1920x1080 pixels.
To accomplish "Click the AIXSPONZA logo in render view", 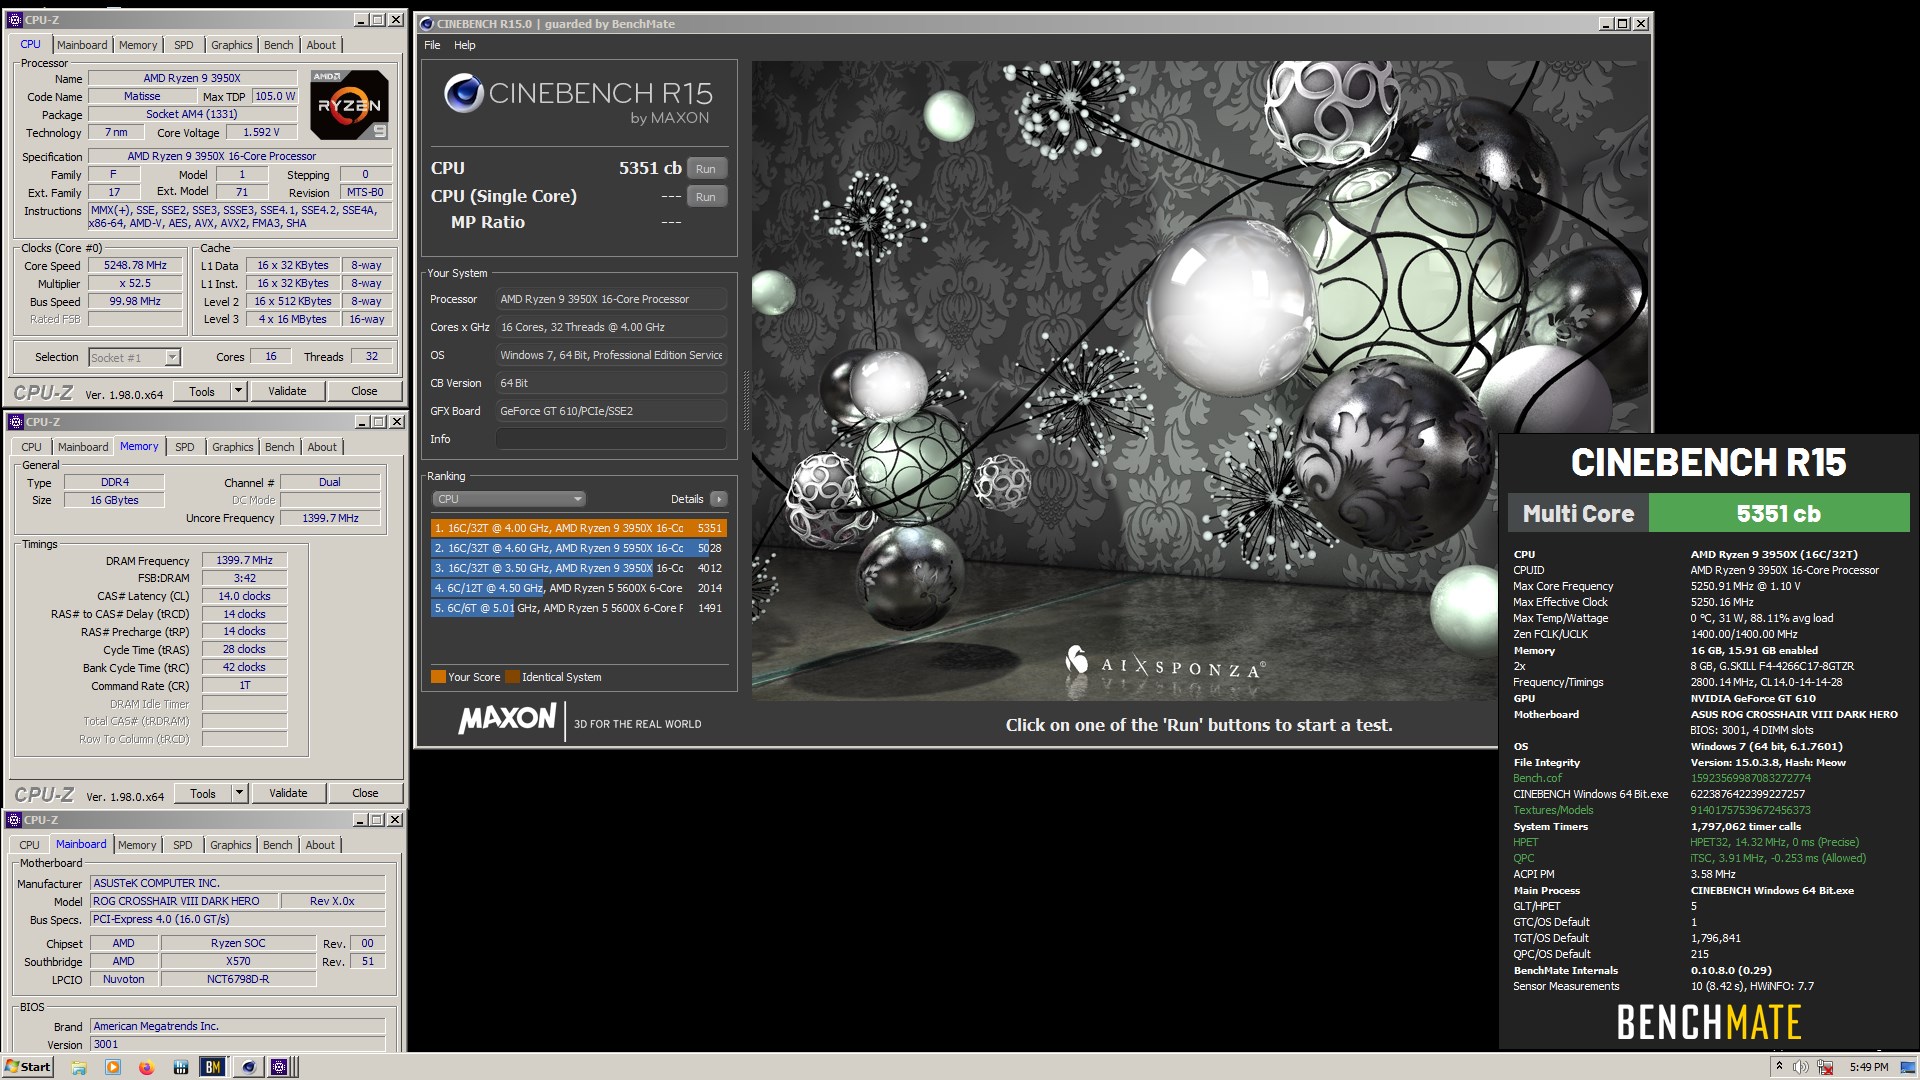I will click(x=1166, y=664).
